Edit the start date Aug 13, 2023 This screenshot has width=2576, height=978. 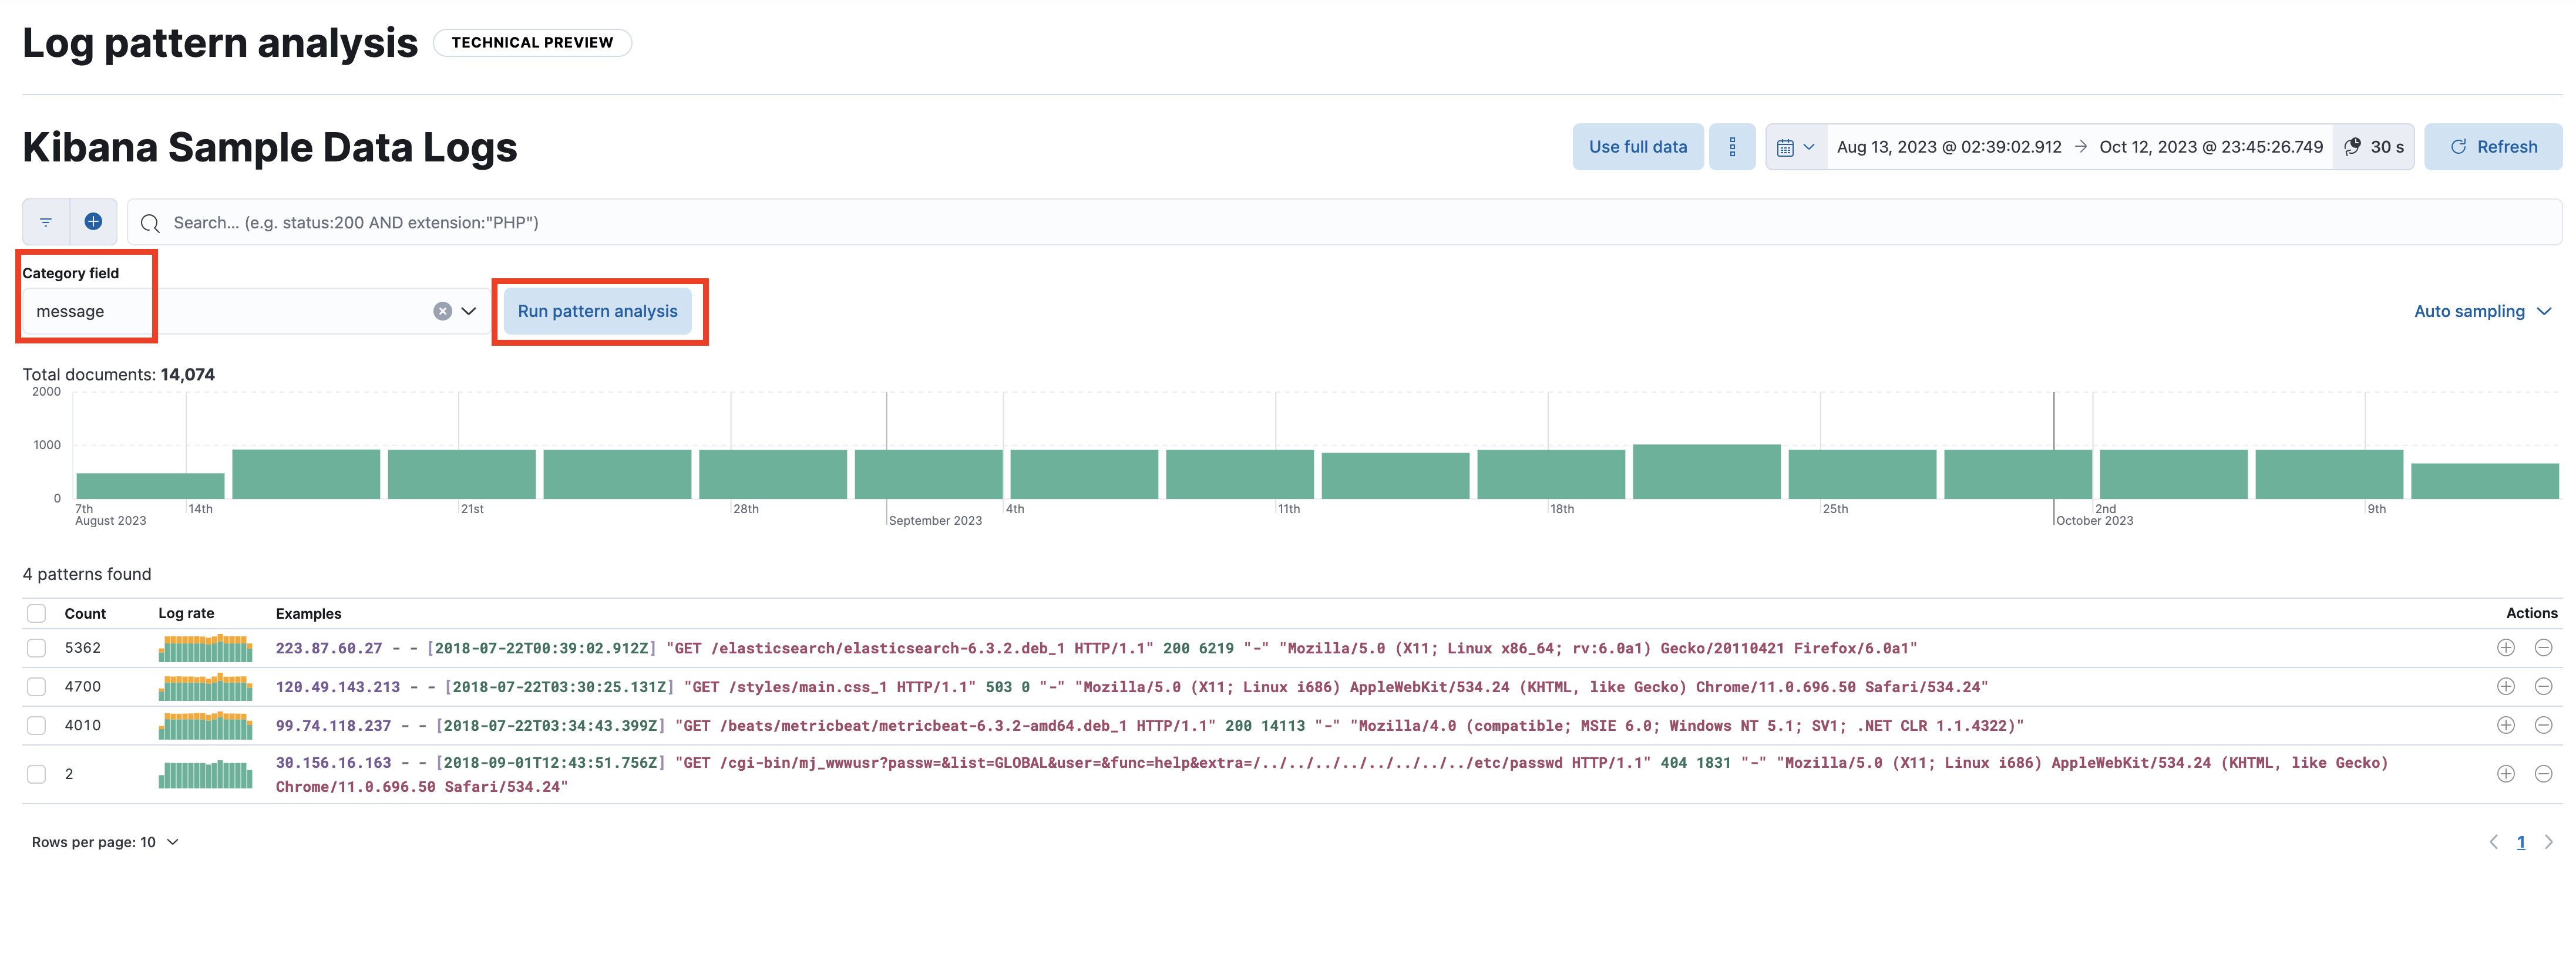[1948, 147]
